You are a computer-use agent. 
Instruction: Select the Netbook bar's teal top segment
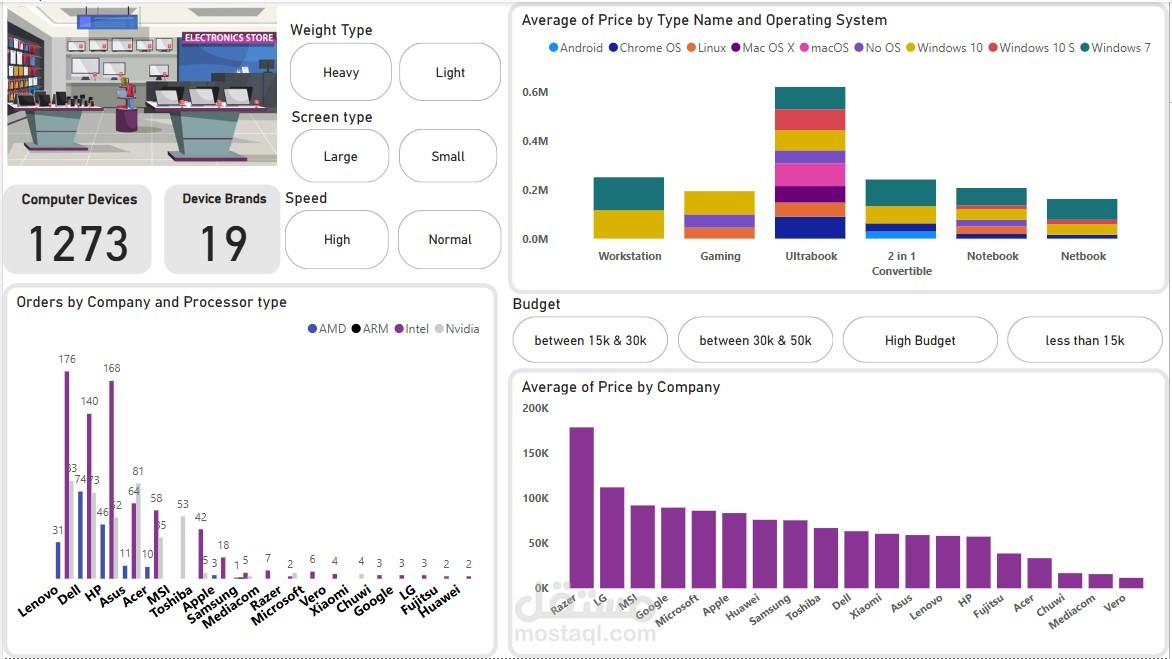(1082, 209)
